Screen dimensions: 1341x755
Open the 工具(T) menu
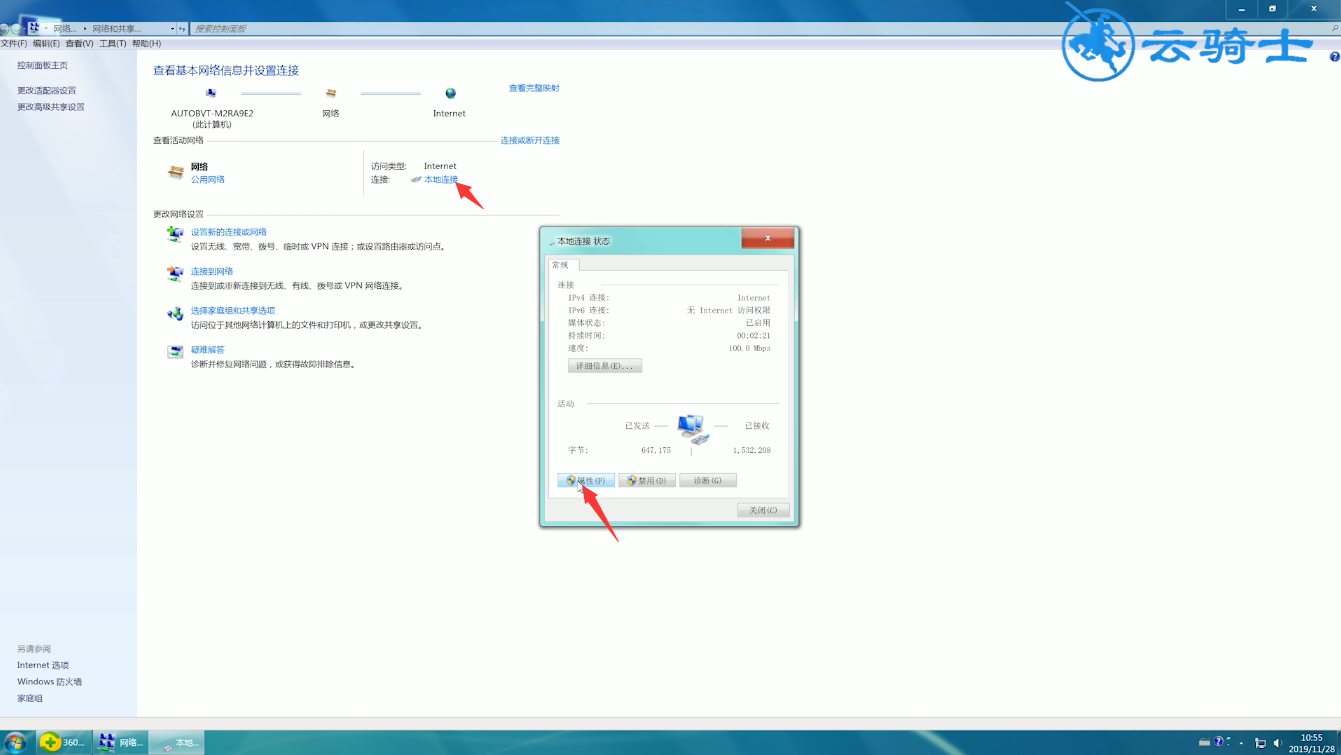(112, 44)
